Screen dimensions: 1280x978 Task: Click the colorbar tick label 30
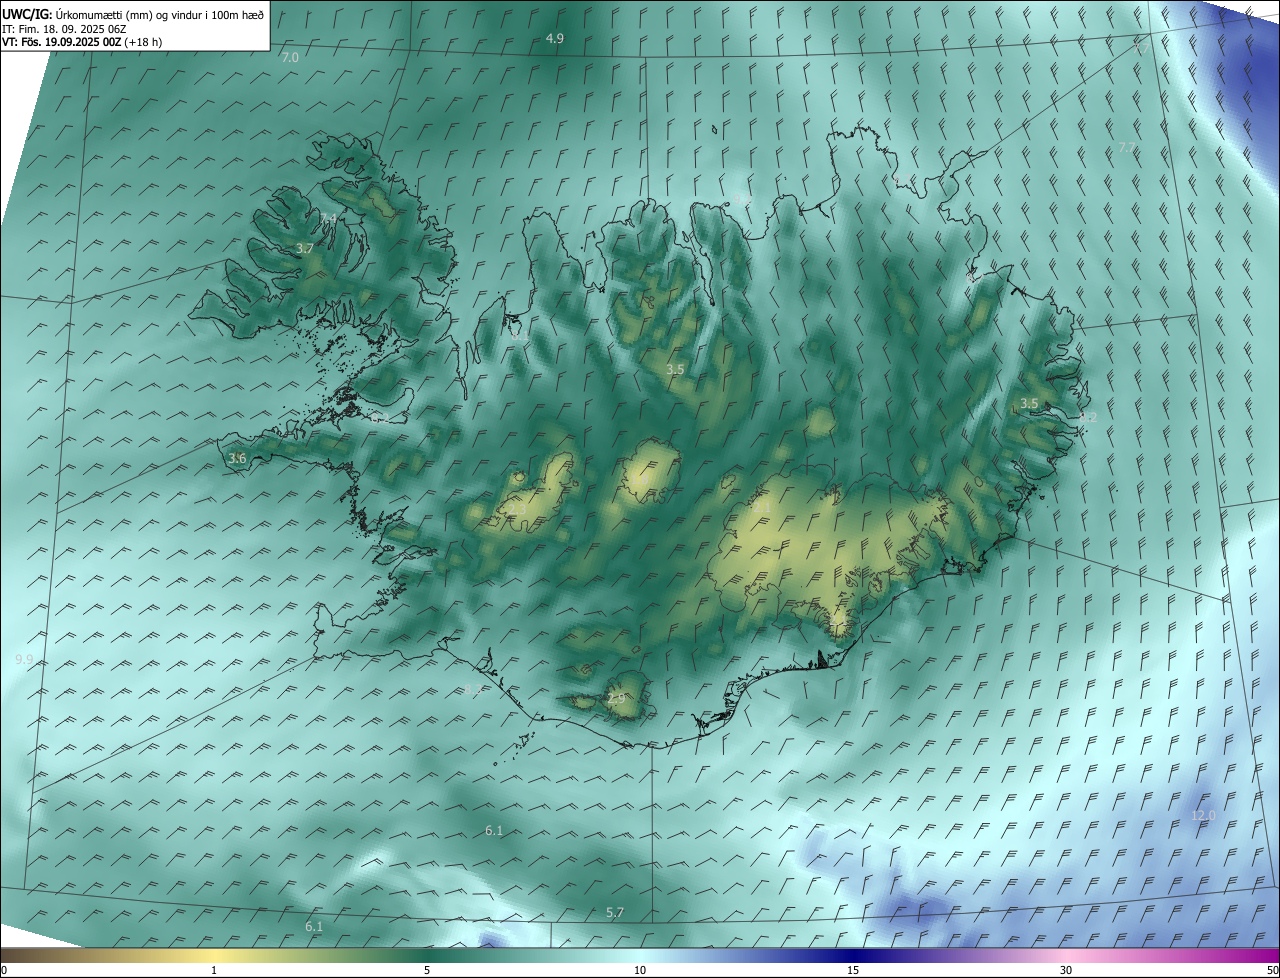(x=1066, y=970)
